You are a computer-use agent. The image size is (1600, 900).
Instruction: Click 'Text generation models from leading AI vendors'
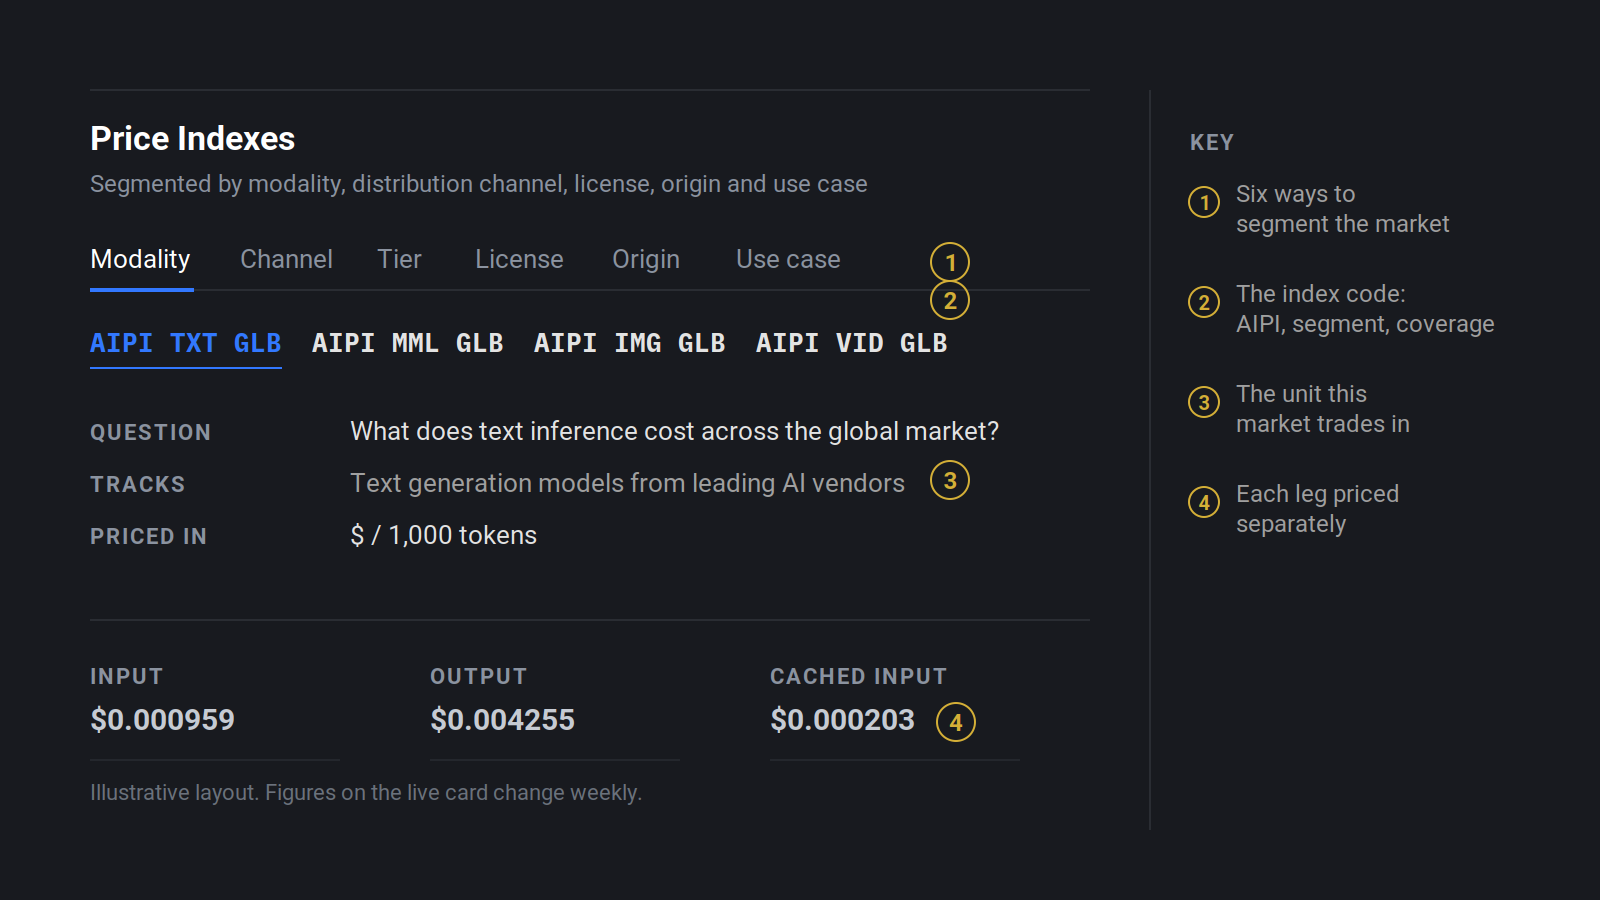coord(627,483)
